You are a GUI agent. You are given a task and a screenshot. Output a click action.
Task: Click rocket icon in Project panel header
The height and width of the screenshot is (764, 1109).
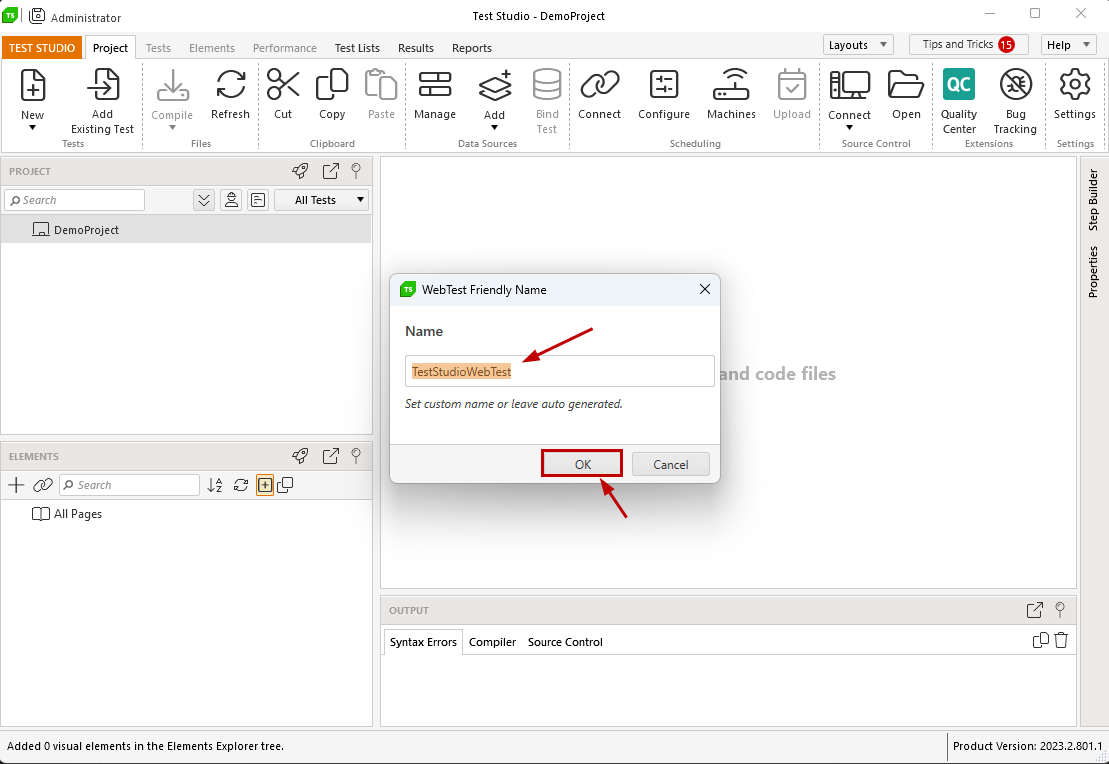tap(301, 171)
